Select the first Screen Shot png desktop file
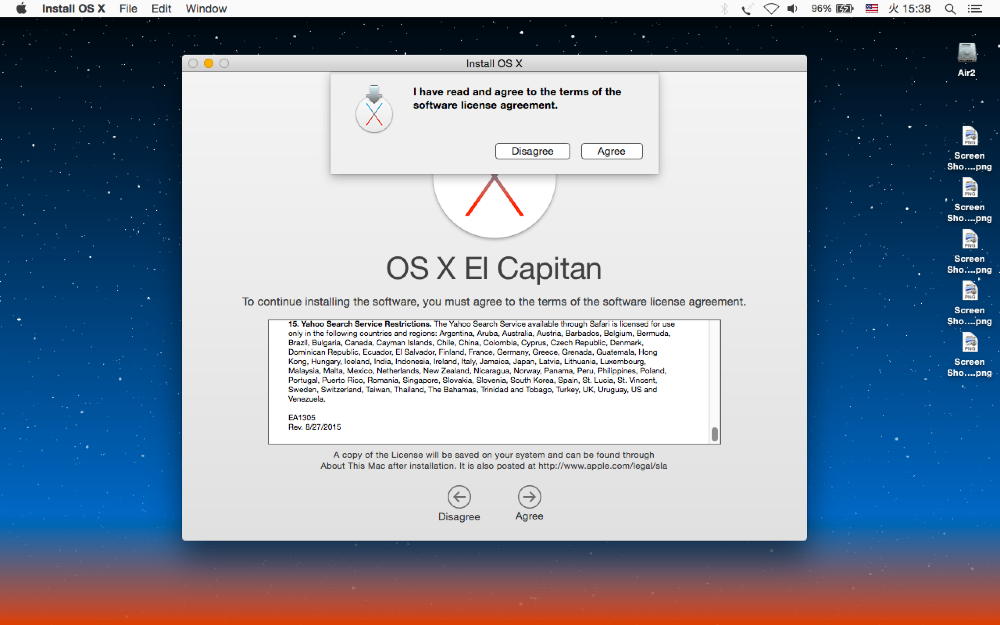 point(969,136)
